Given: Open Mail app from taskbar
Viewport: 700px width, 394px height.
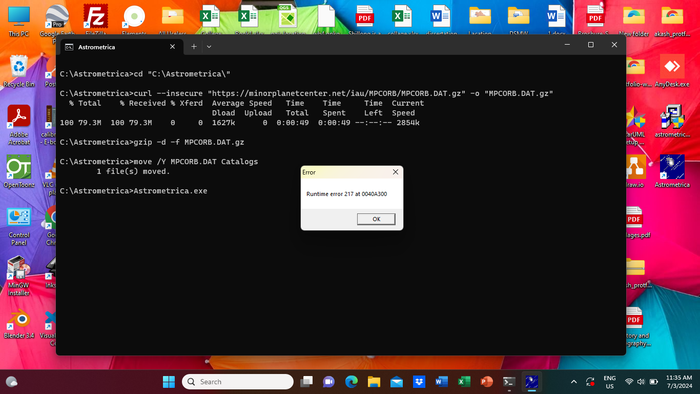Looking at the screenshot, I should [396, 382].
